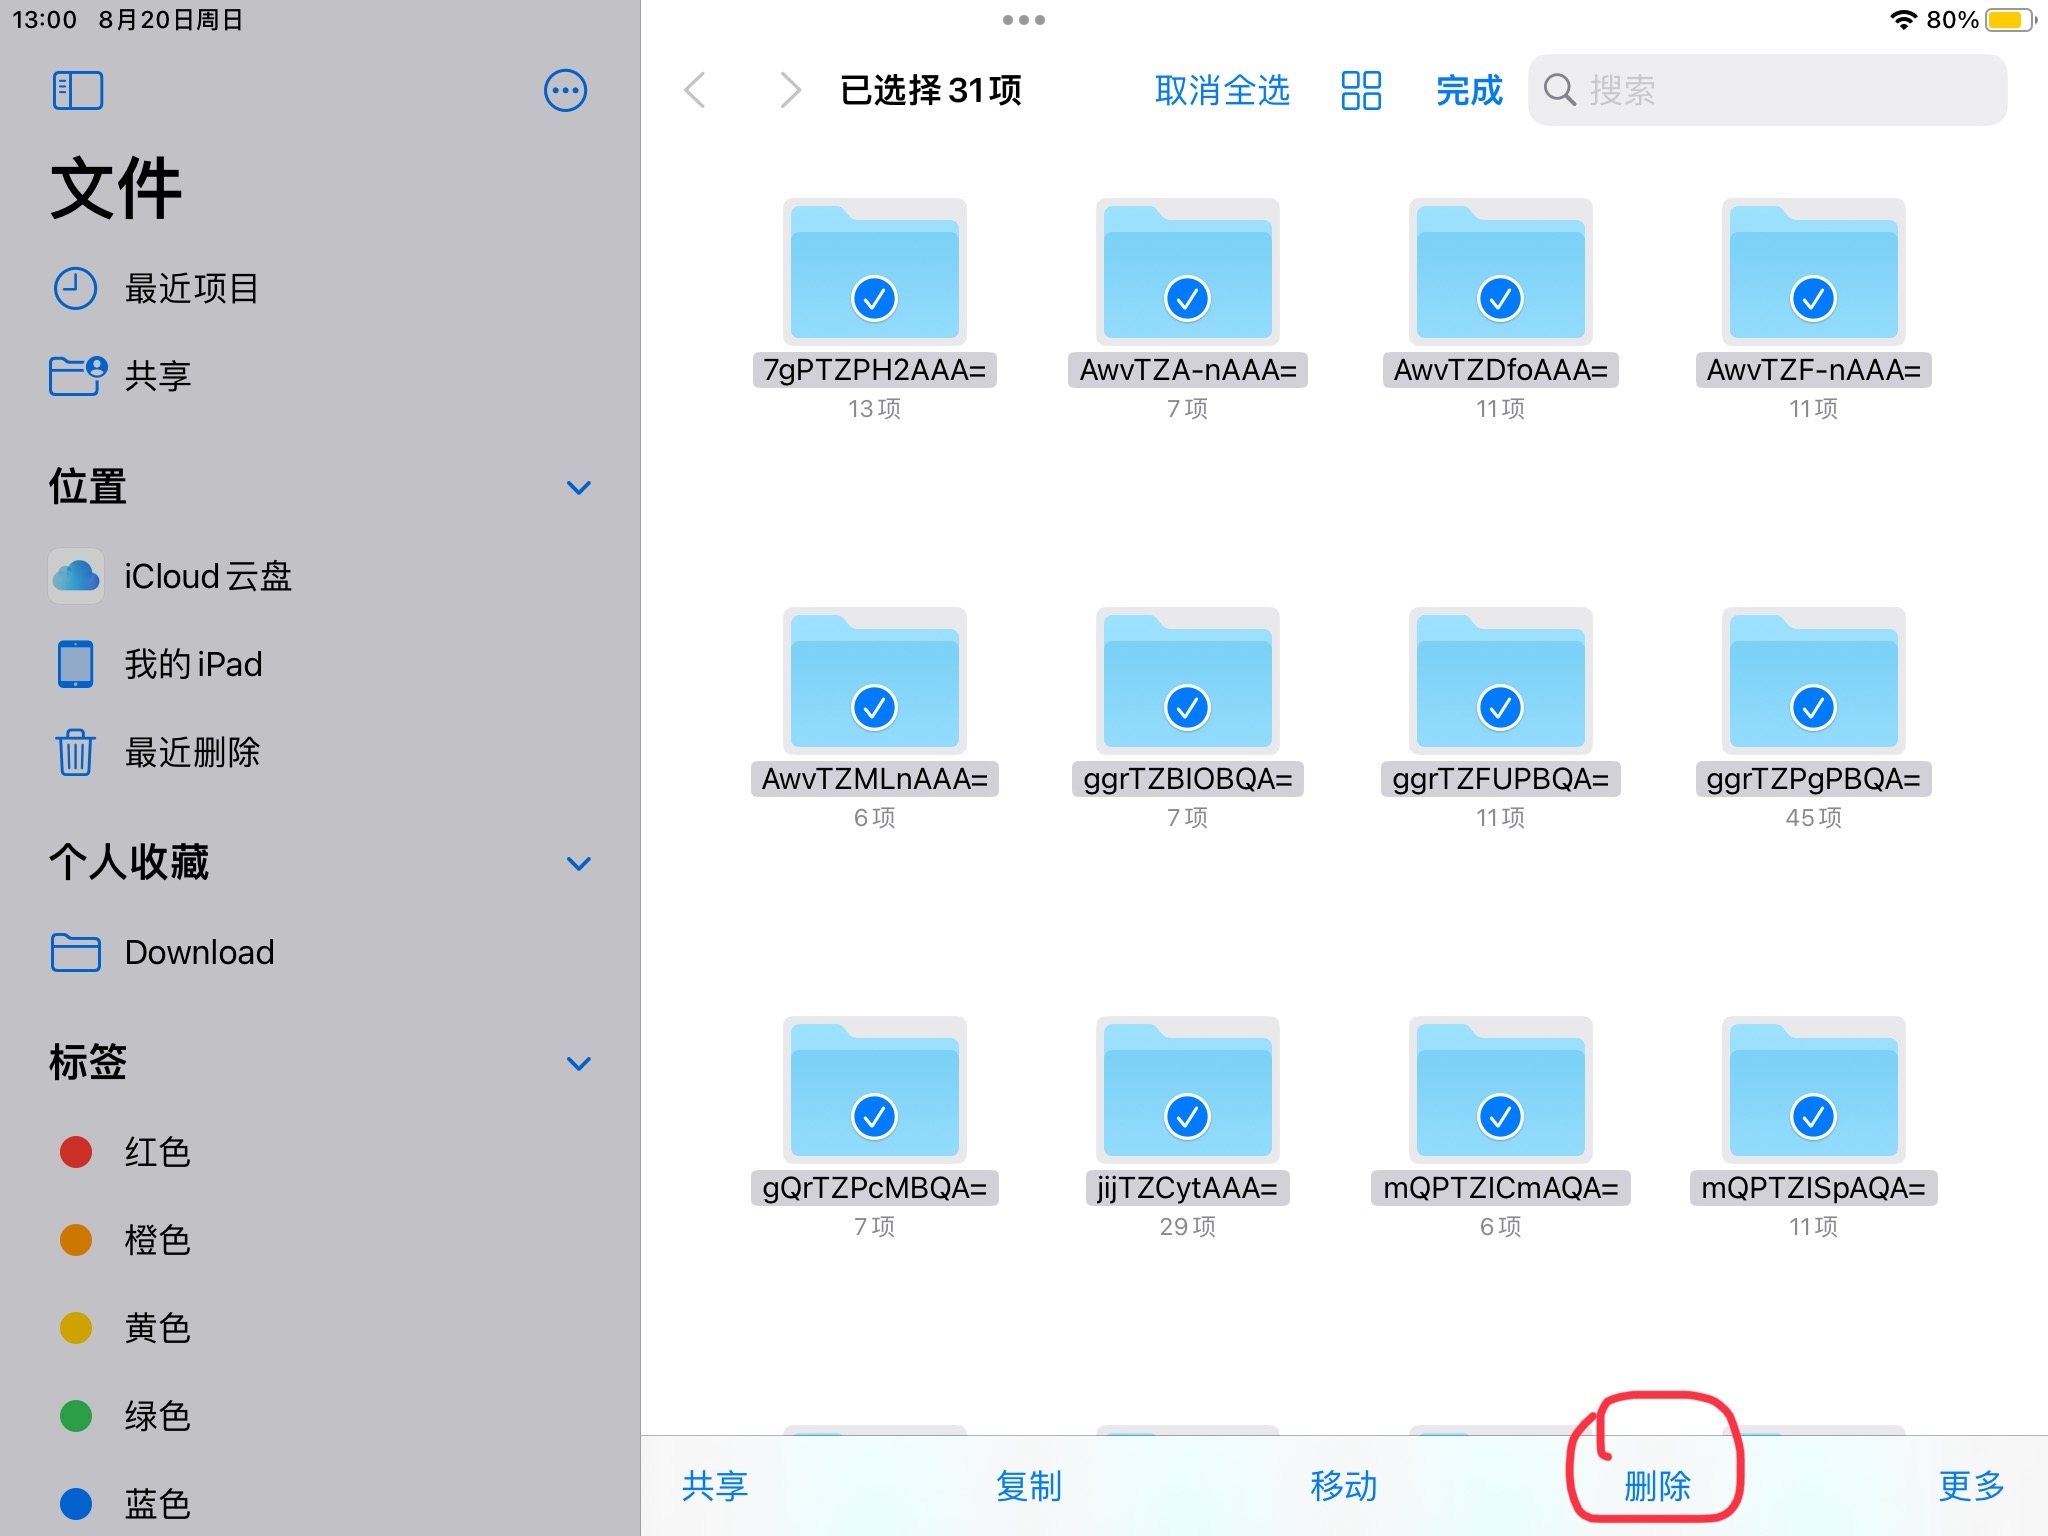Open the sidebar ellipsis options menu
Screen dimensions: 2048x1536
[565, 90]
